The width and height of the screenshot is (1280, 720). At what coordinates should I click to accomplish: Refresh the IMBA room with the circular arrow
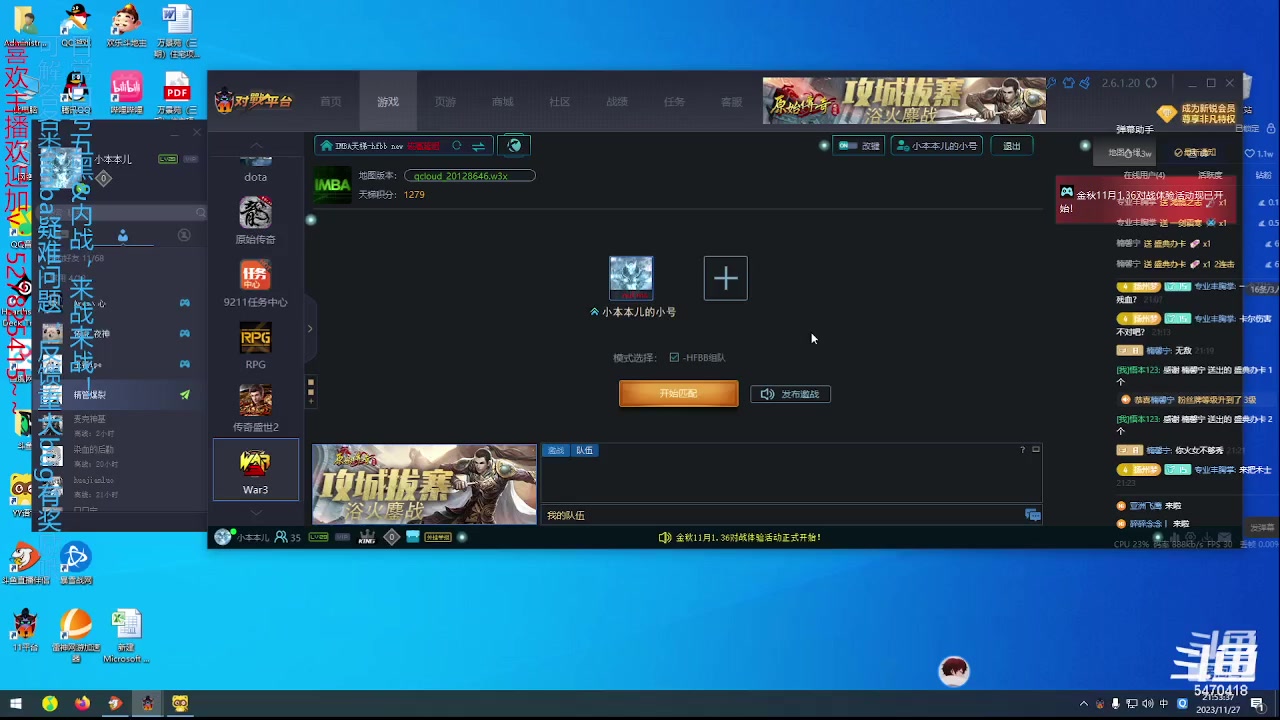pos(457,146)
